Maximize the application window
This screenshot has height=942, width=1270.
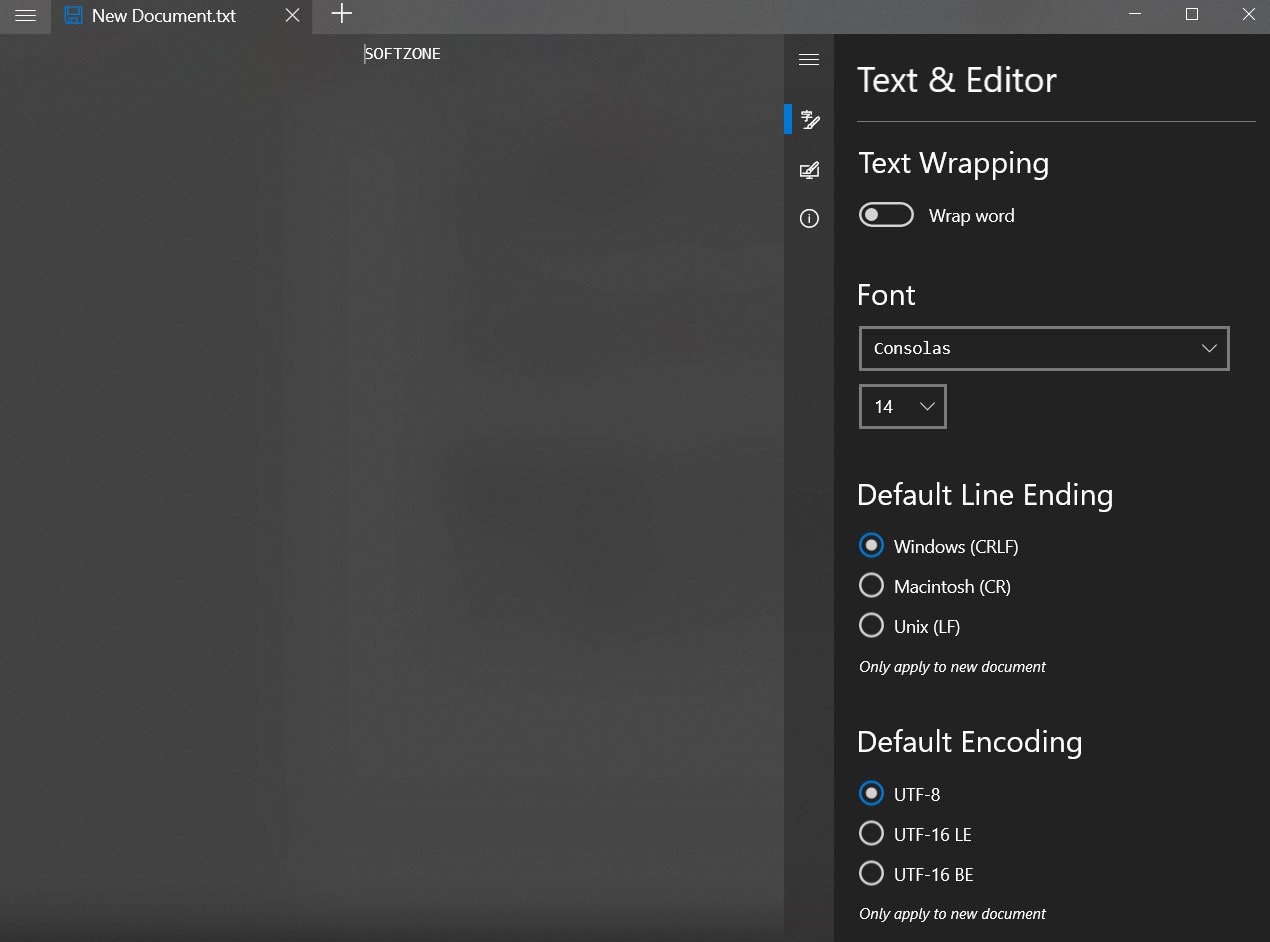click(1192, 14)
